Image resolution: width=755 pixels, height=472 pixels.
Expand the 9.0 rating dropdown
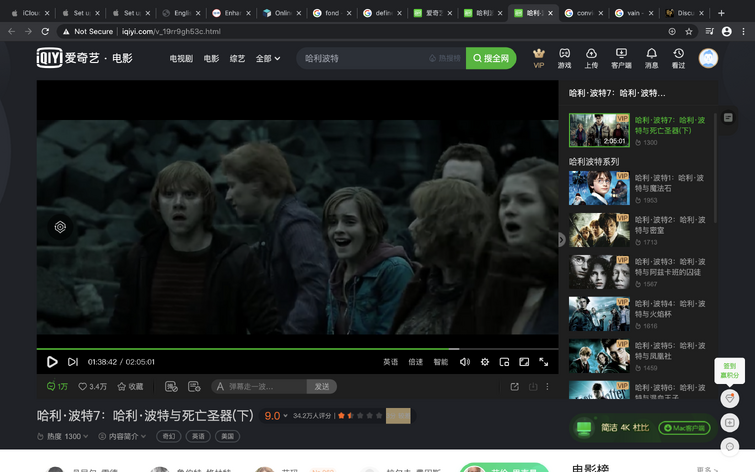click(276, 416)
